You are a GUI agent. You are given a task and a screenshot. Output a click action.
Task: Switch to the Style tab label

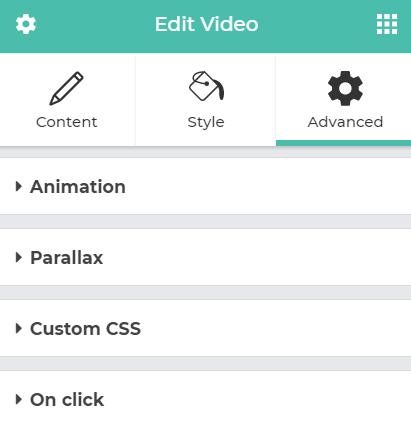(206, 122)
